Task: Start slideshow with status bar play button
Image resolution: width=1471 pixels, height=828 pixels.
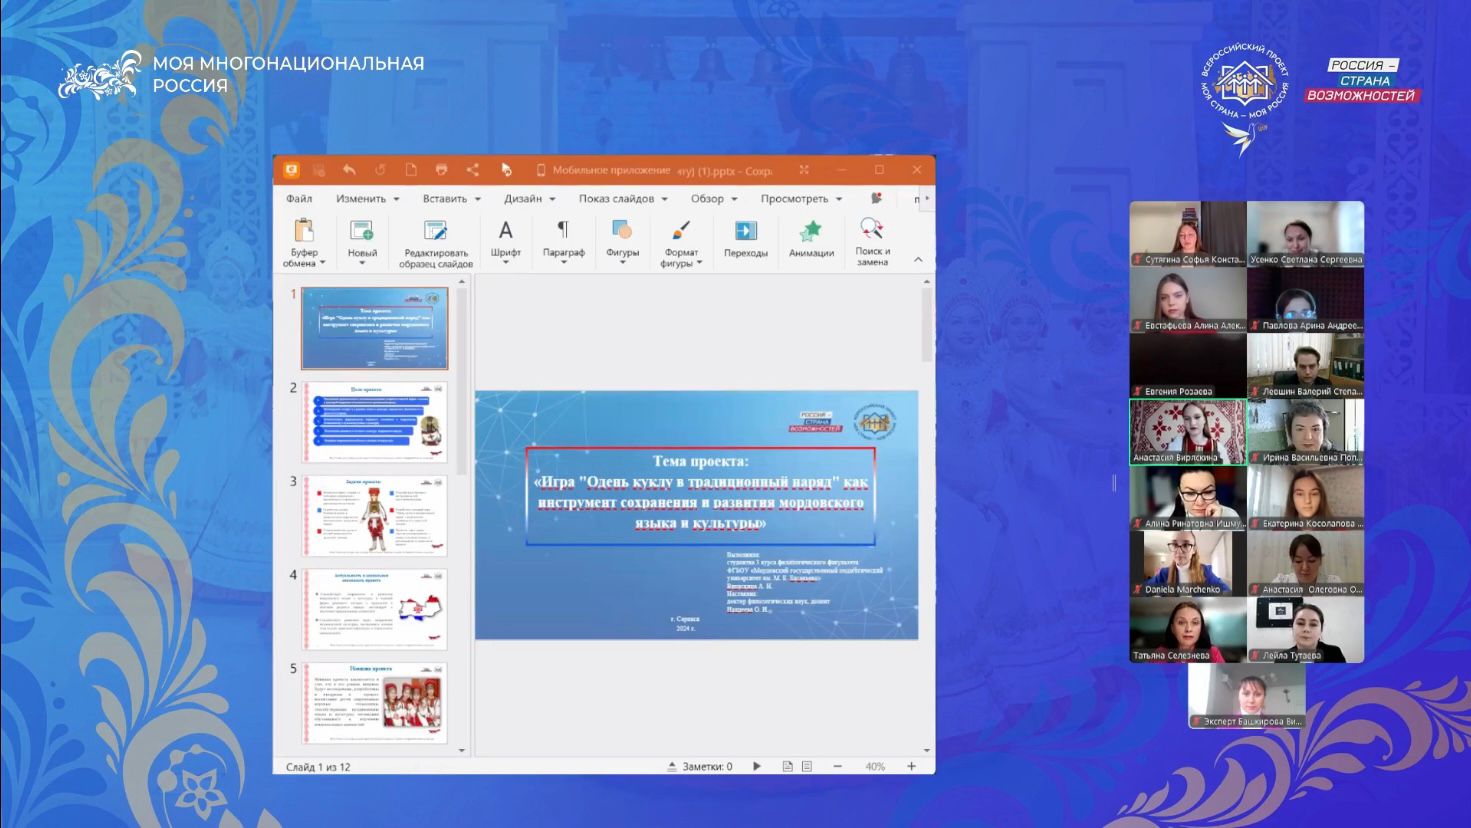Action: pyautogui.click(x=757, y=766)
